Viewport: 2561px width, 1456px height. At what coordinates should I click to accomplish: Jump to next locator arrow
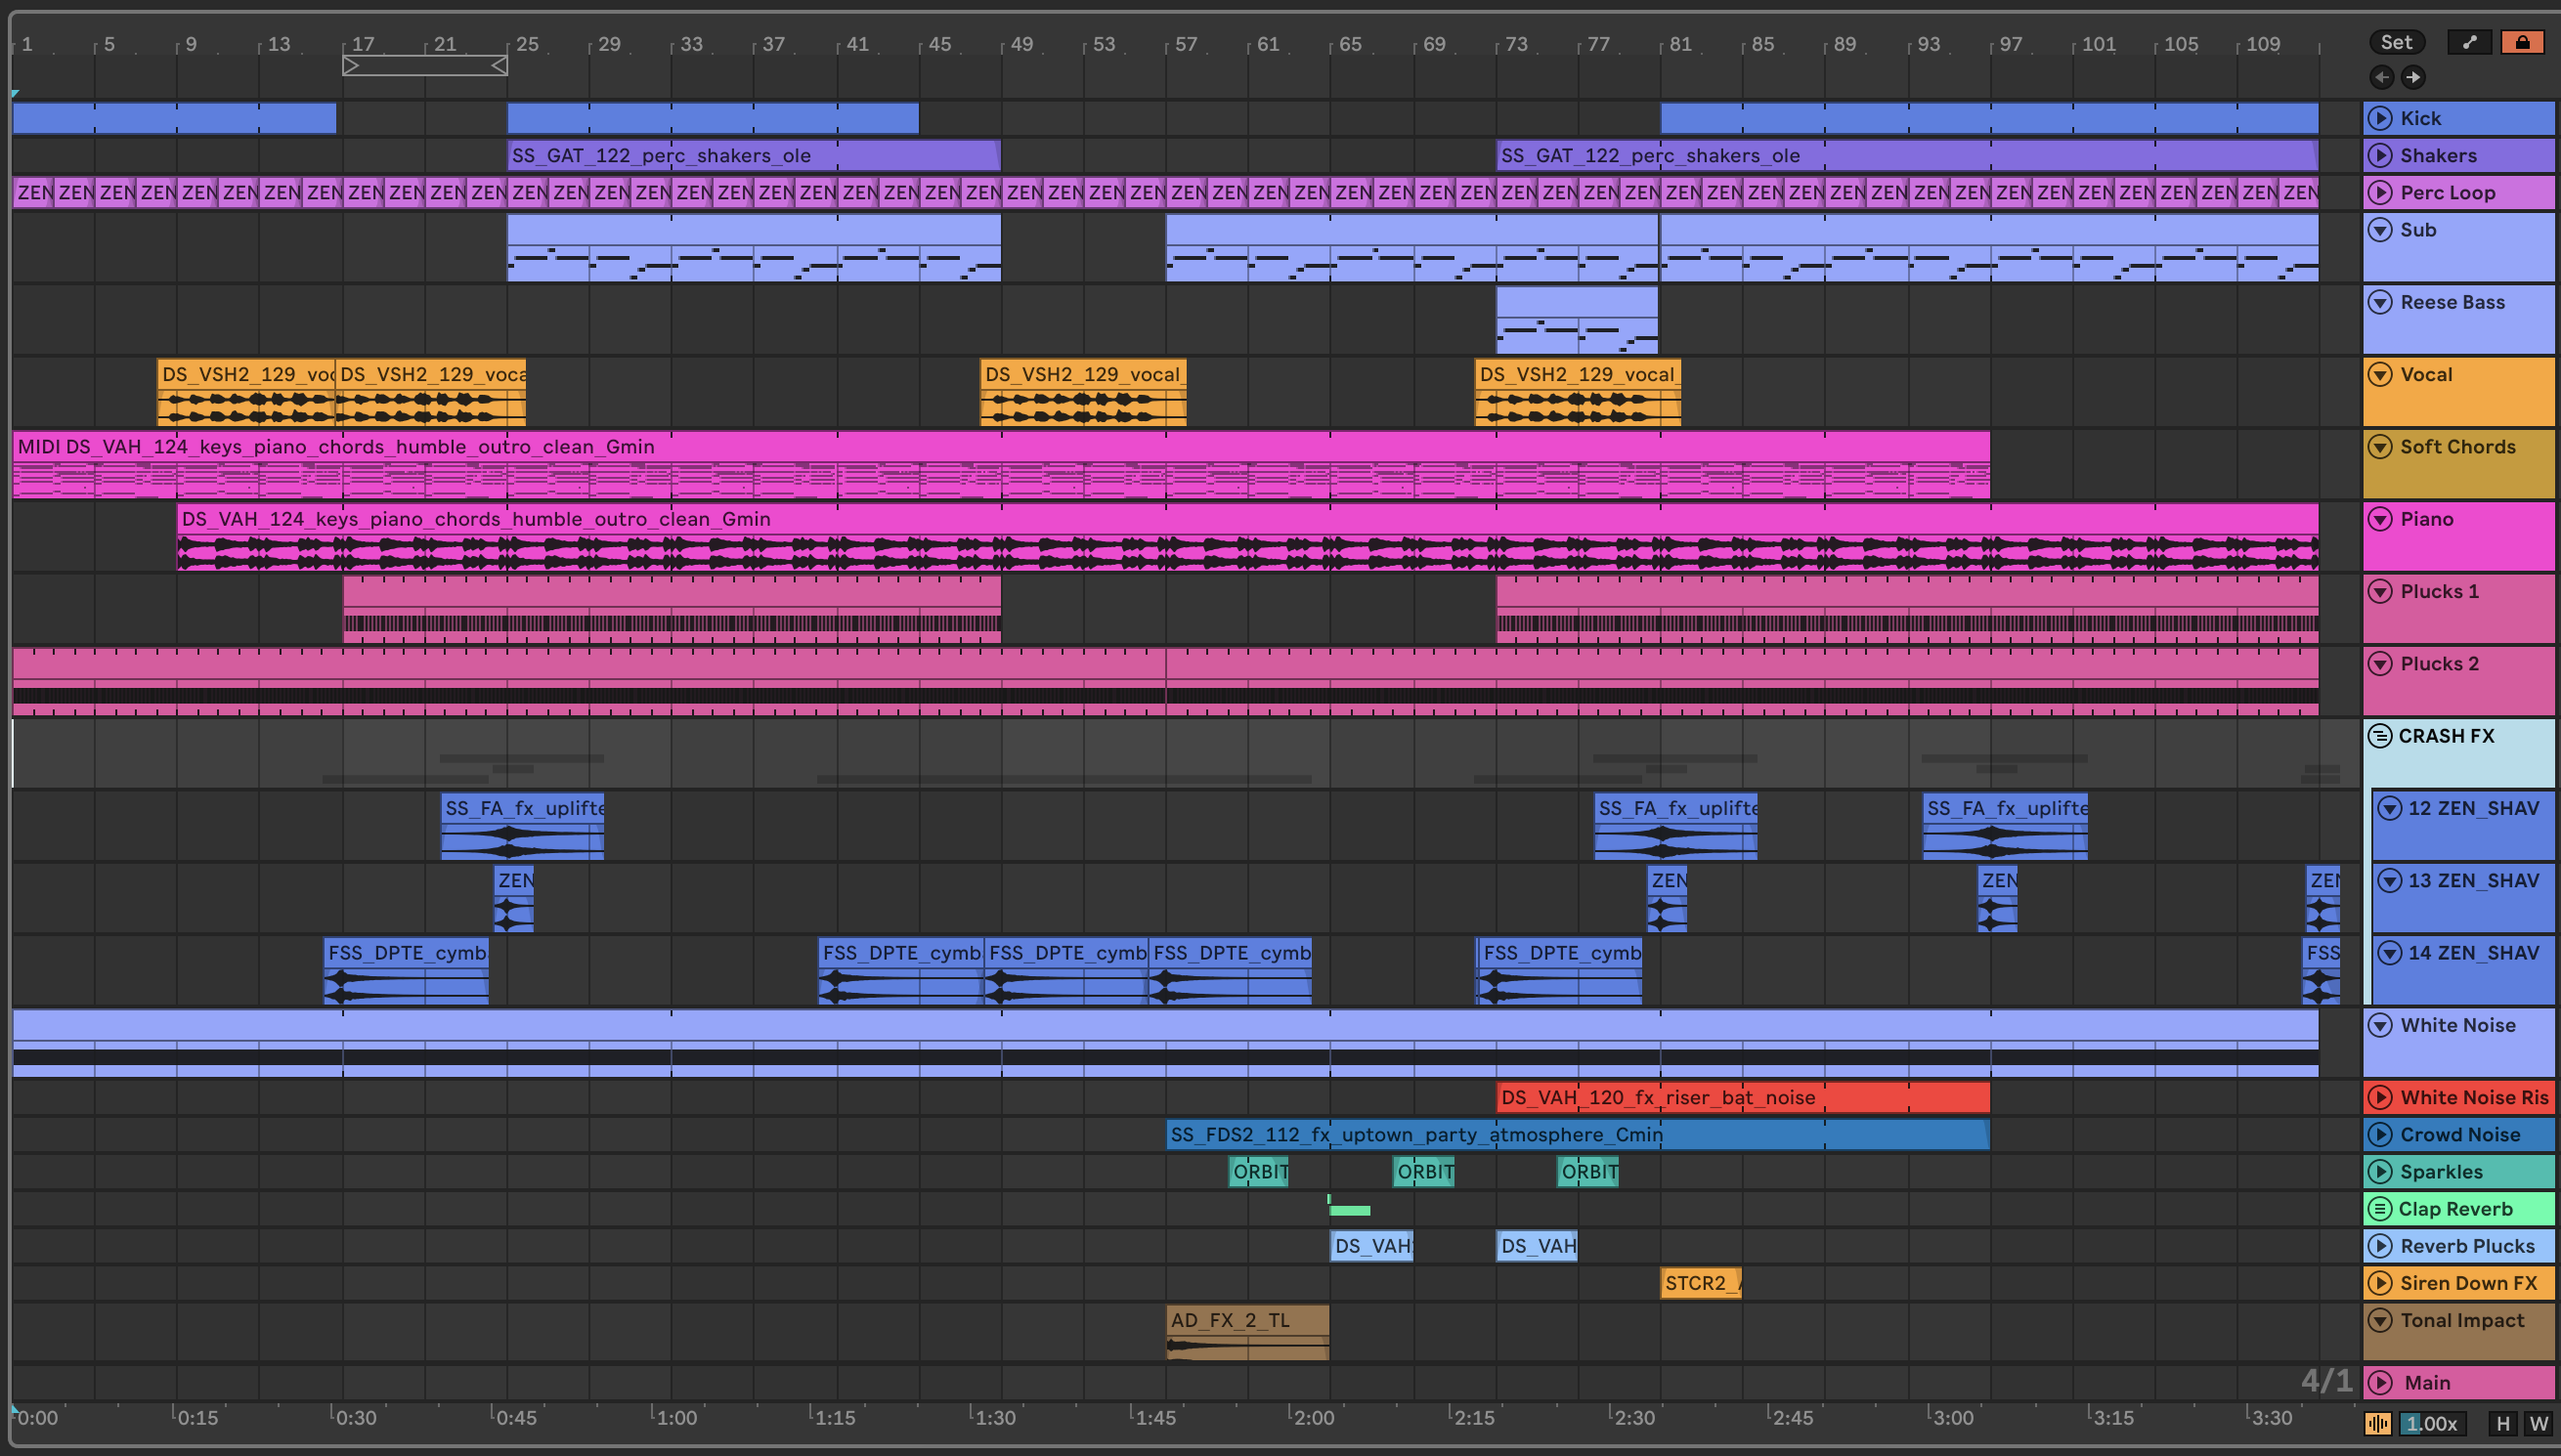[x=2413, y=77]
